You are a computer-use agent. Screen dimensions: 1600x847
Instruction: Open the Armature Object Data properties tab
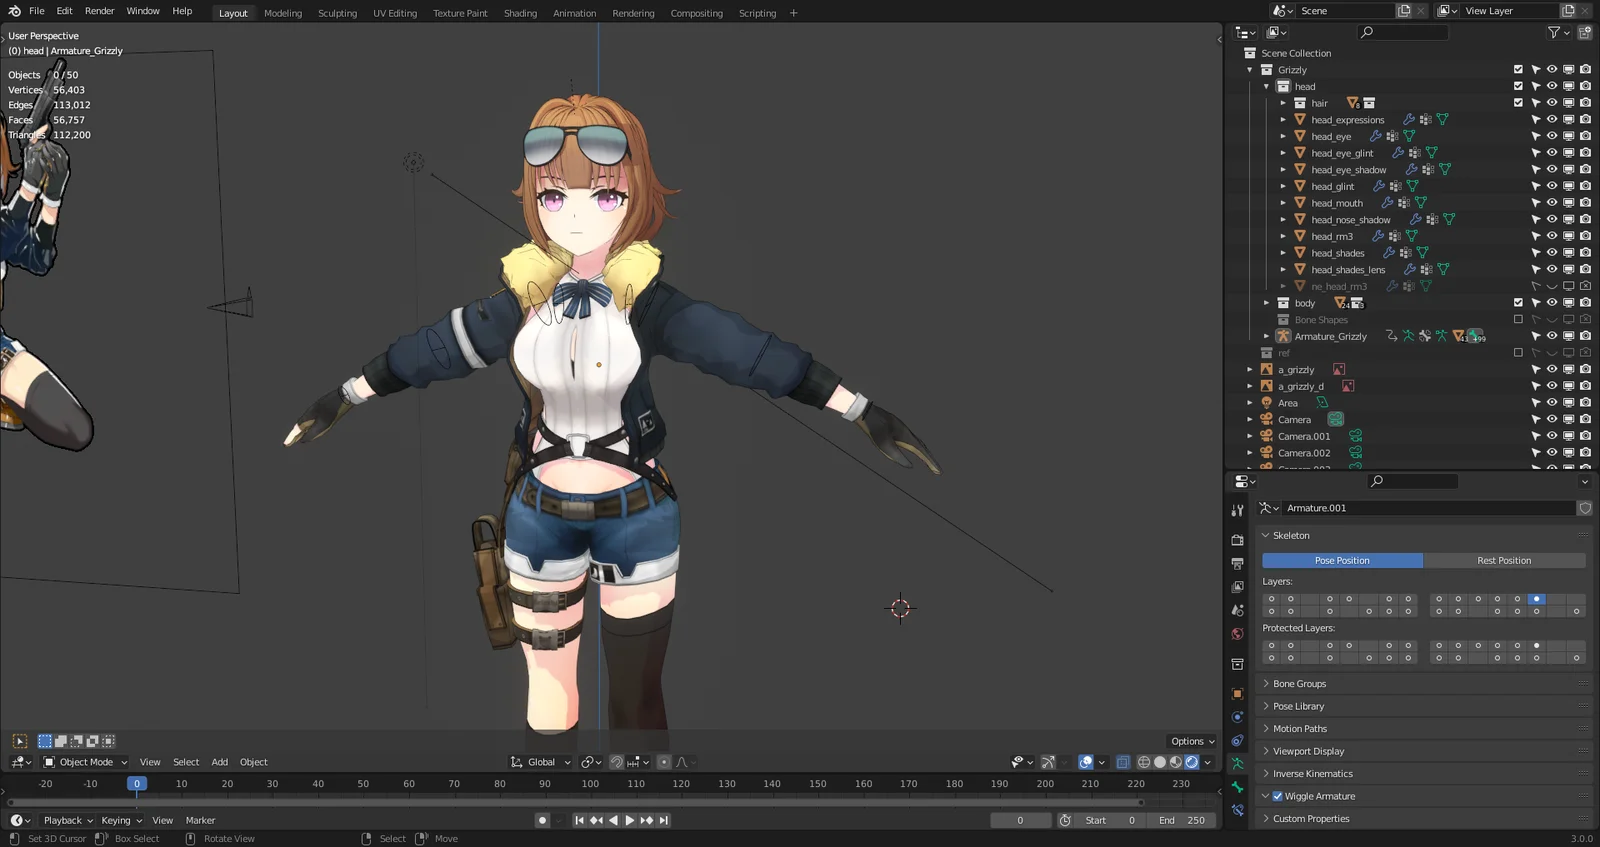[1237, 764]
